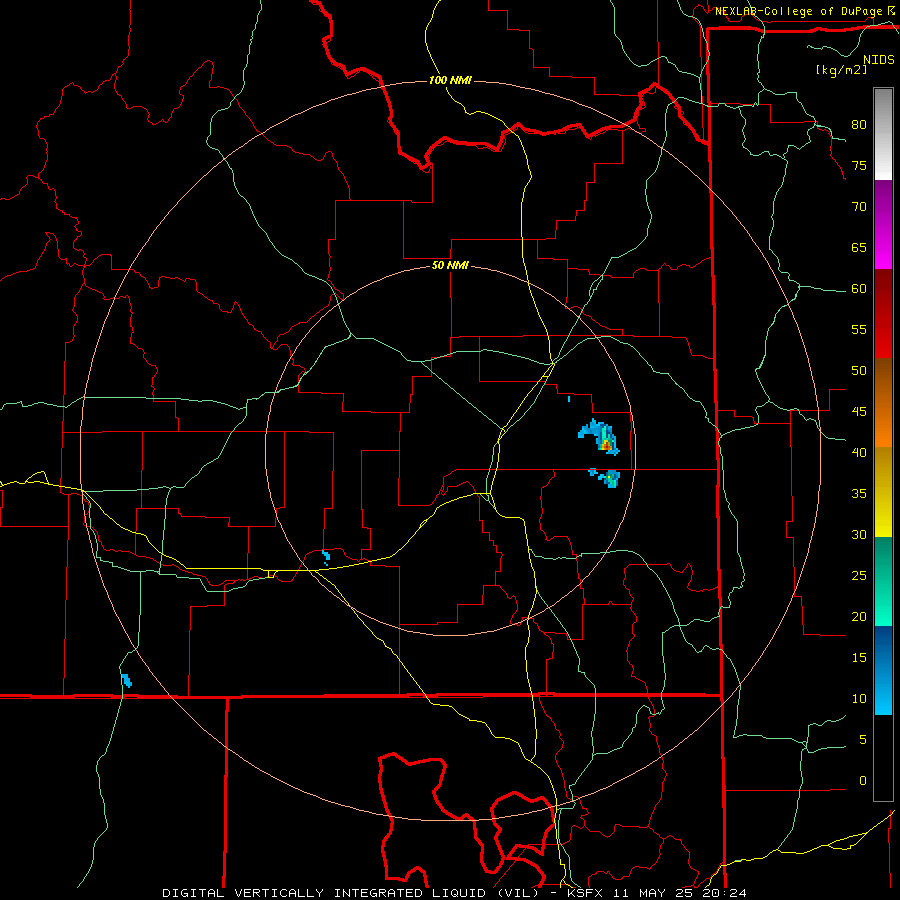
Task: Click the 50 value on the color scale
Action: coord(859,371)
